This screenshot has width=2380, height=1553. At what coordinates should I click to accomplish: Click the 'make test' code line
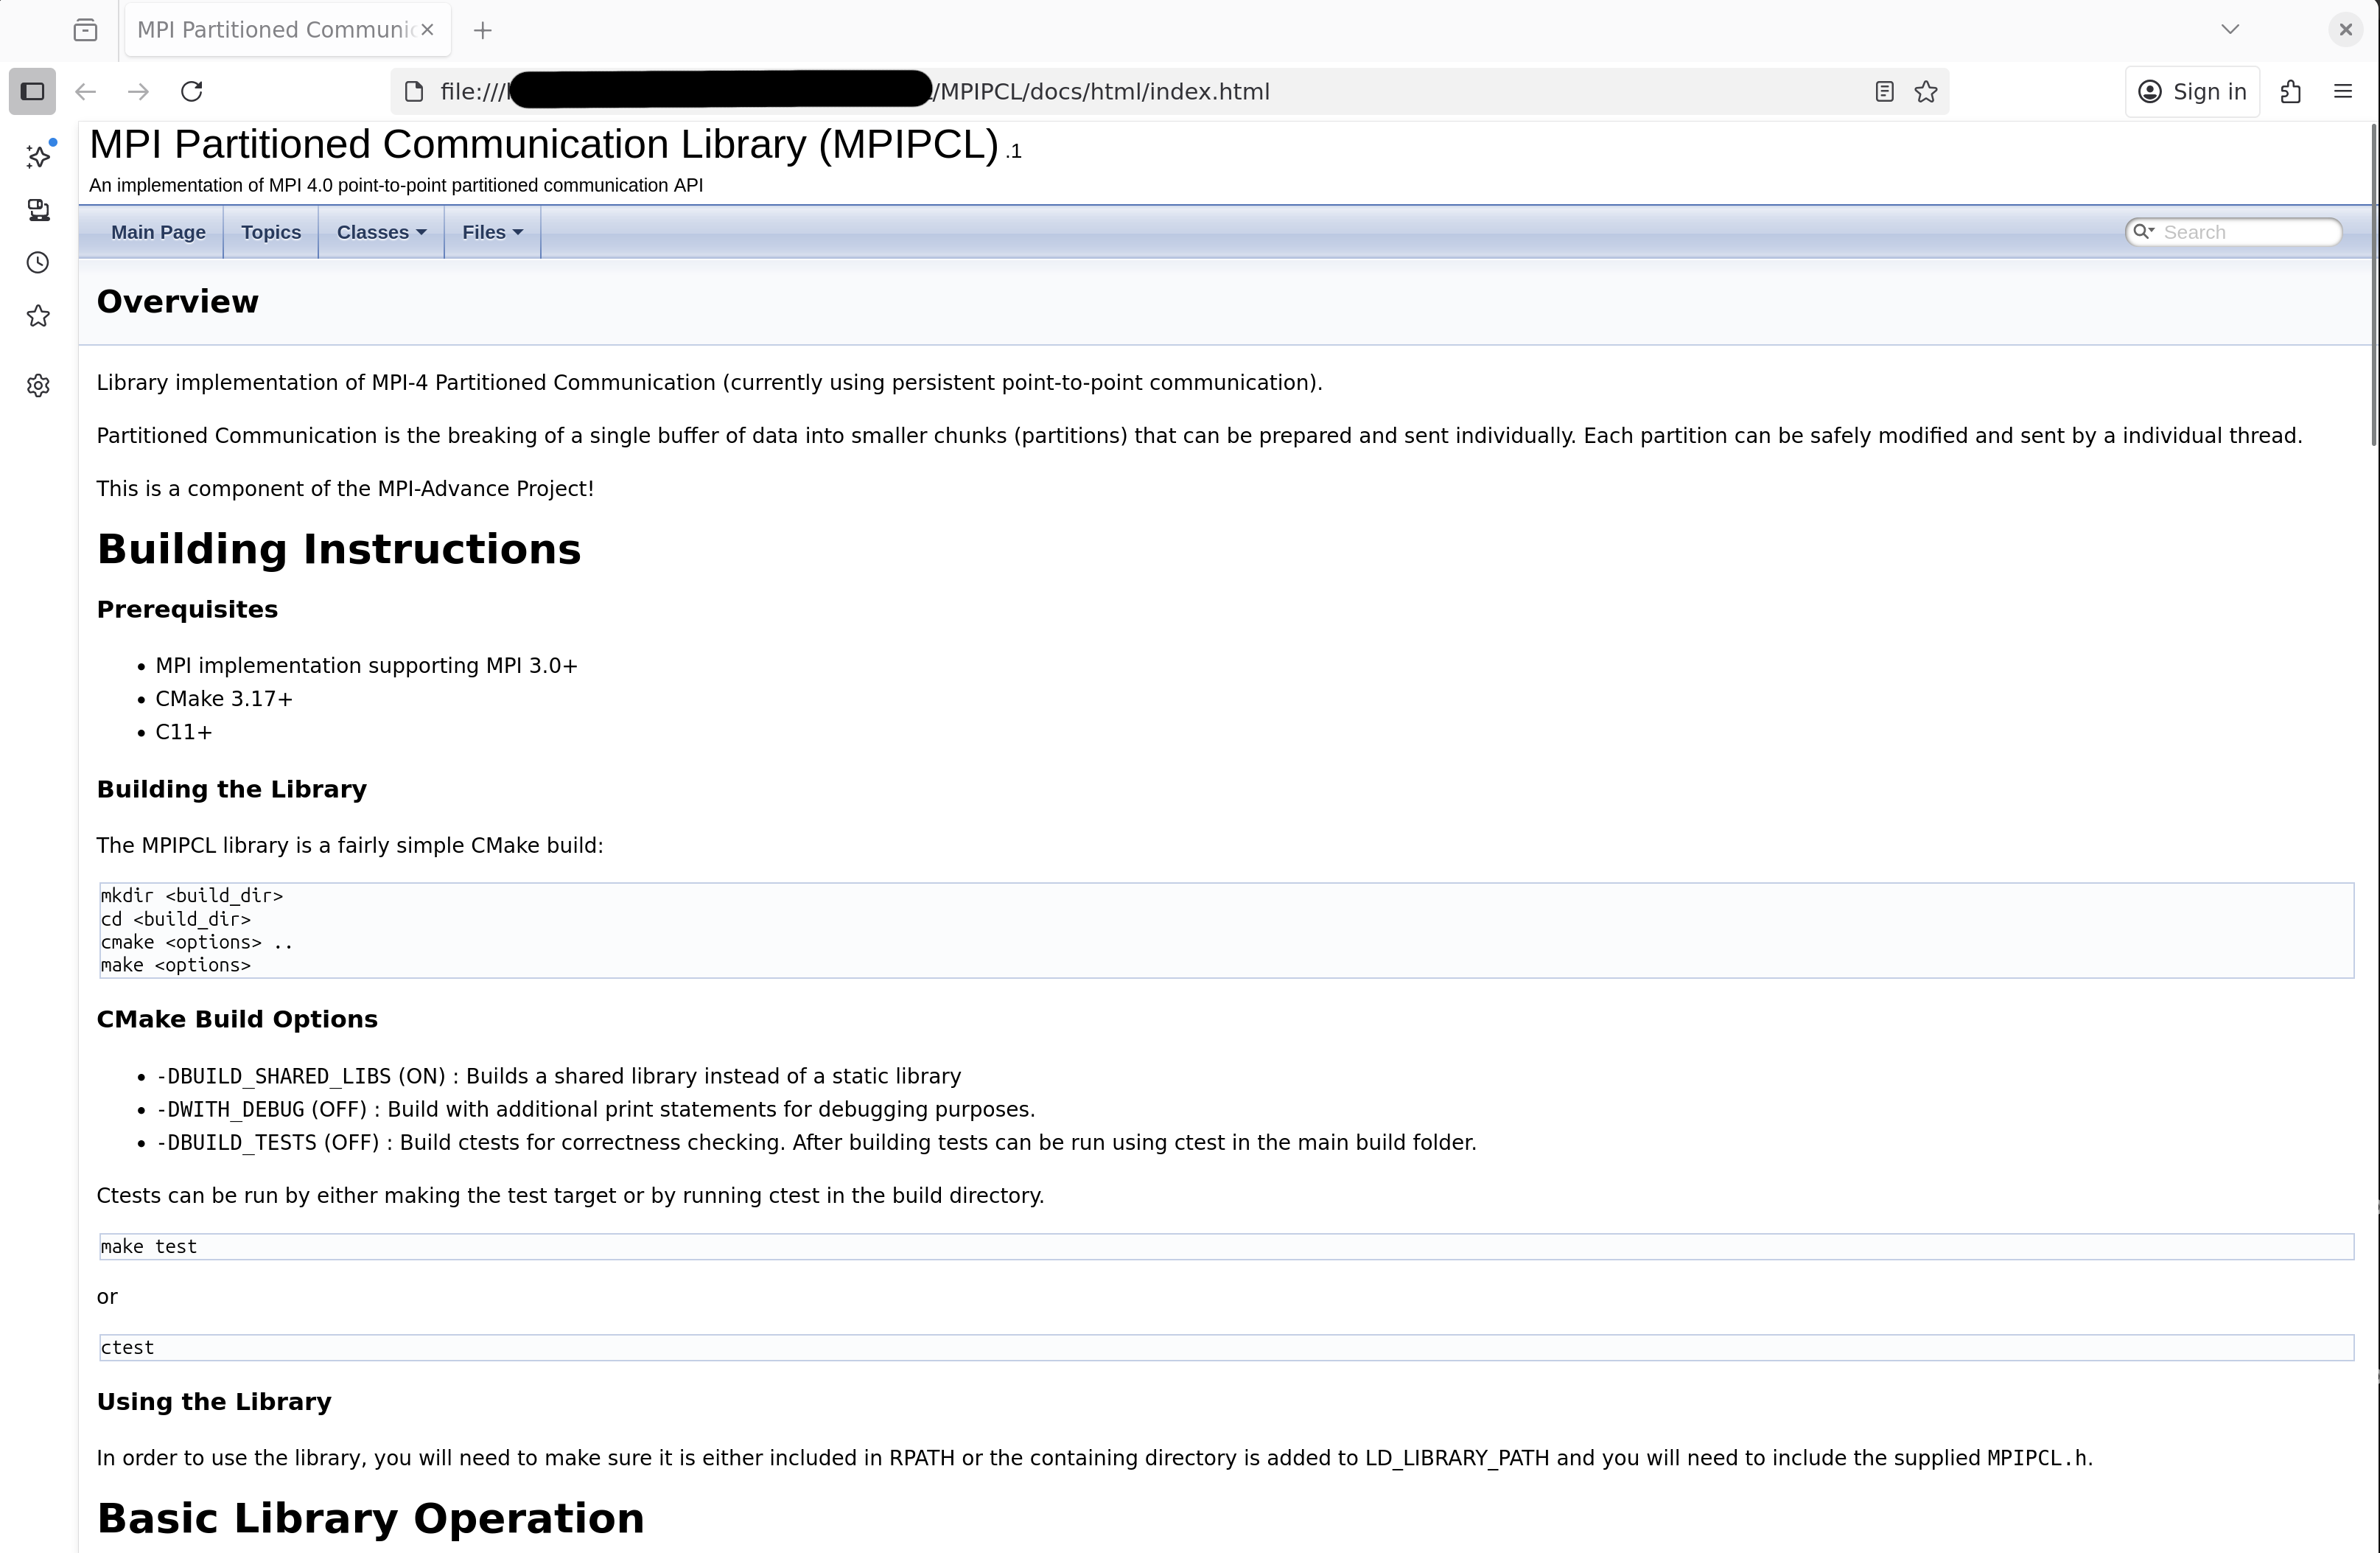(149, 1247)
